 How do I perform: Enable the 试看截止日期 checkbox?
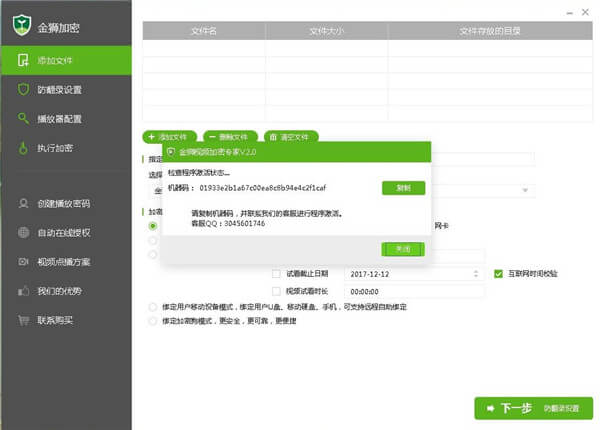point(276,274)
